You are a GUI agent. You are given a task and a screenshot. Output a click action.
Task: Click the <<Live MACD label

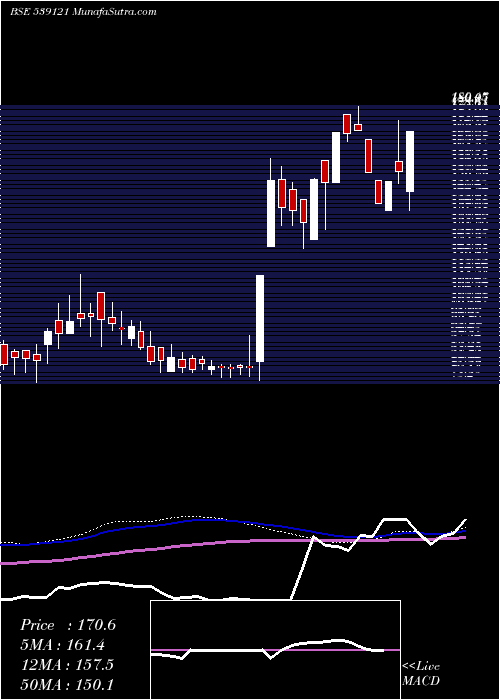pyautogui.click(x=421, y=674)
